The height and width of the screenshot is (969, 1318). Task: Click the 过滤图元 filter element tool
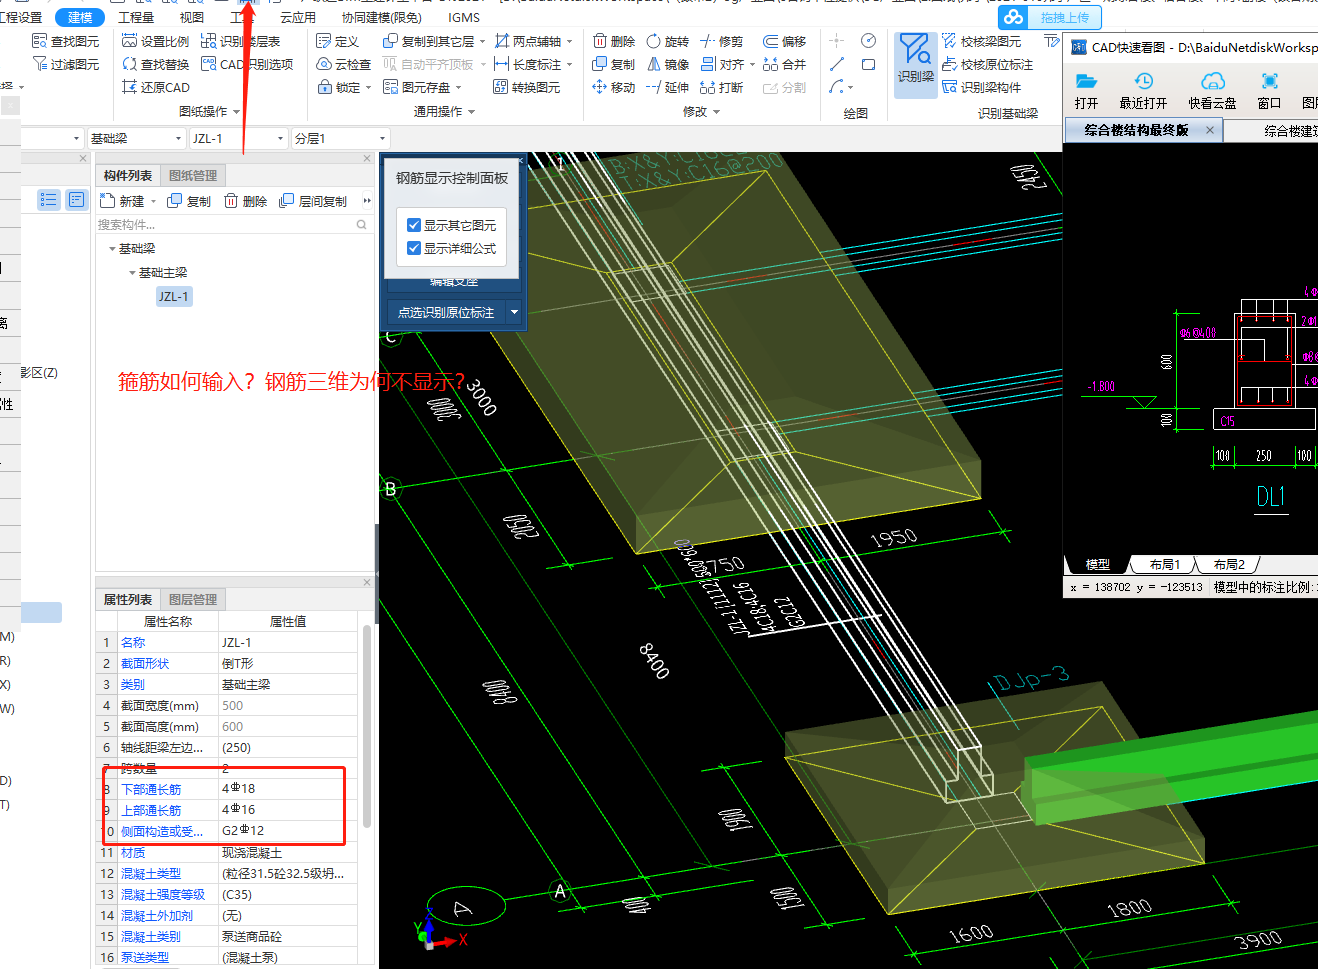point(66,64)
